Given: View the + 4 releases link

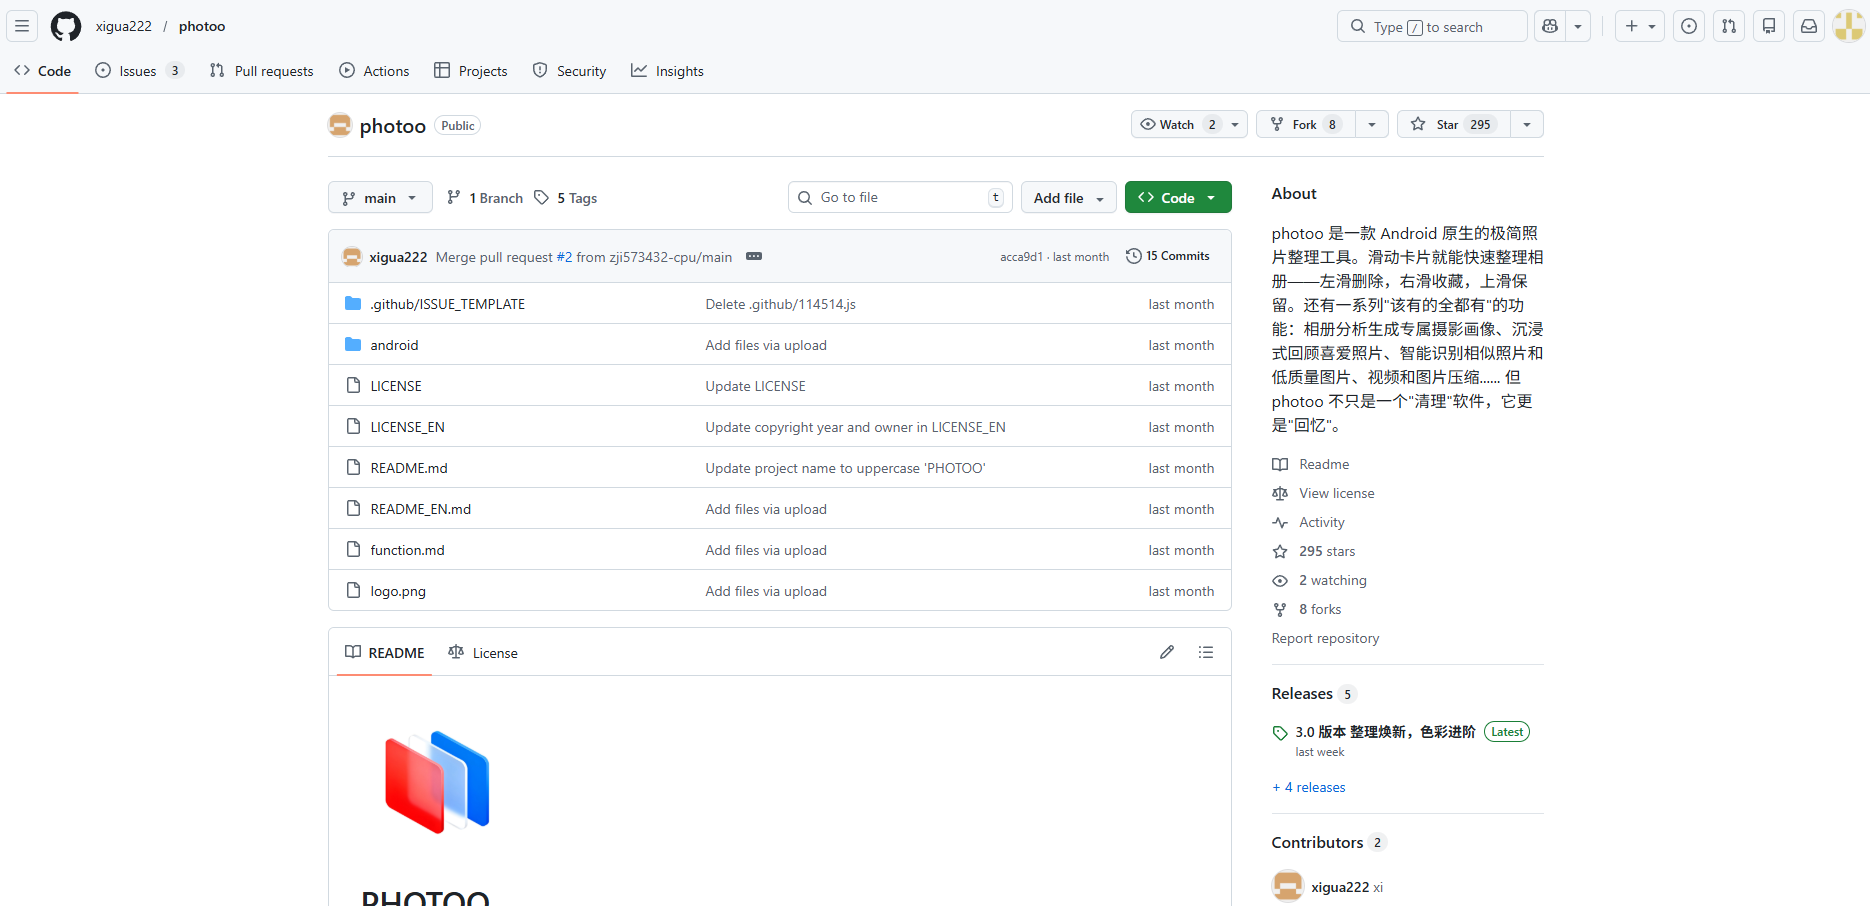Looking at the screenshot, I should click(1309, 787).
